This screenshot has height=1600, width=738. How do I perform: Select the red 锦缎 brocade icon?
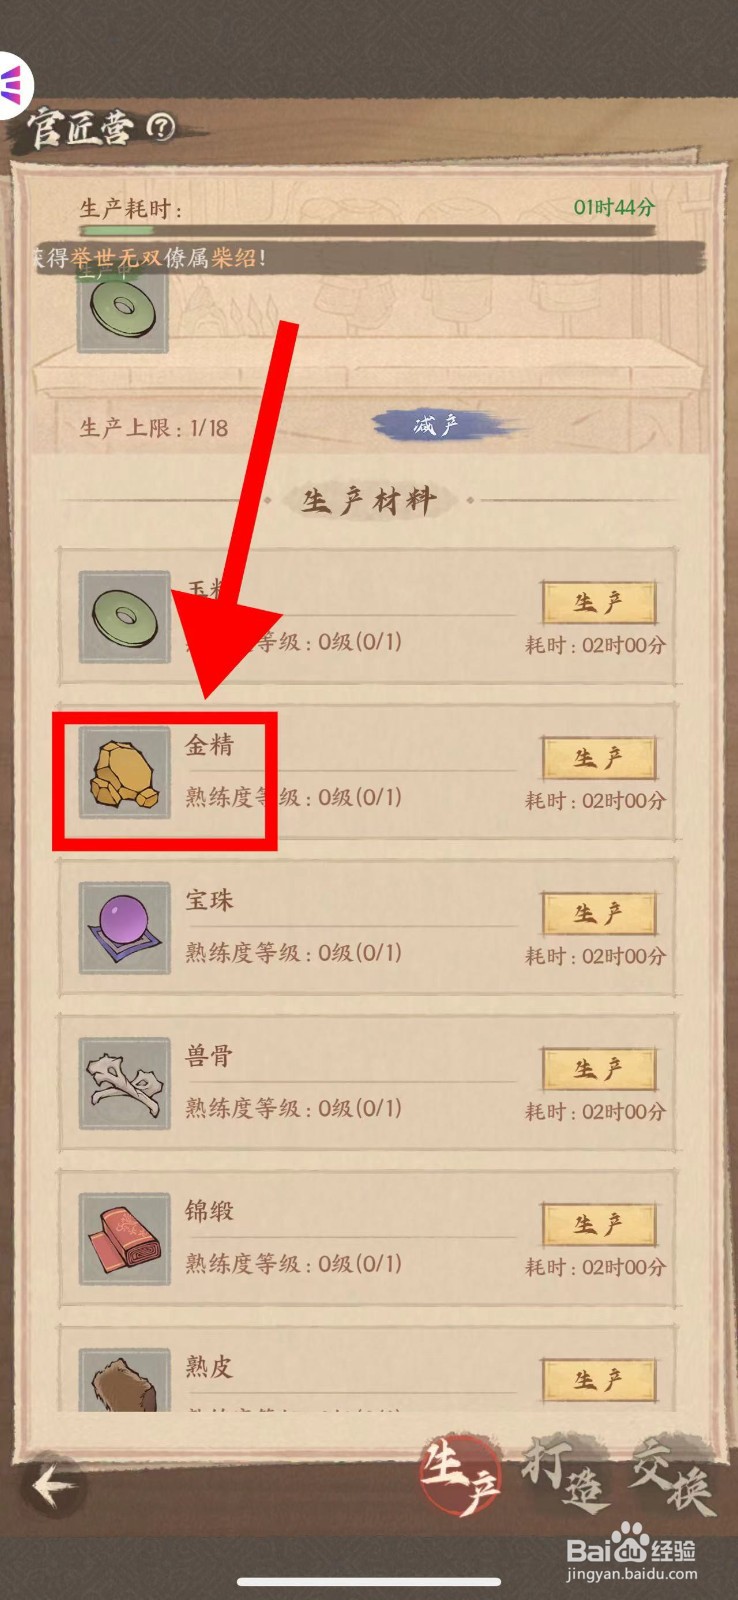(x=125, y=1239)
